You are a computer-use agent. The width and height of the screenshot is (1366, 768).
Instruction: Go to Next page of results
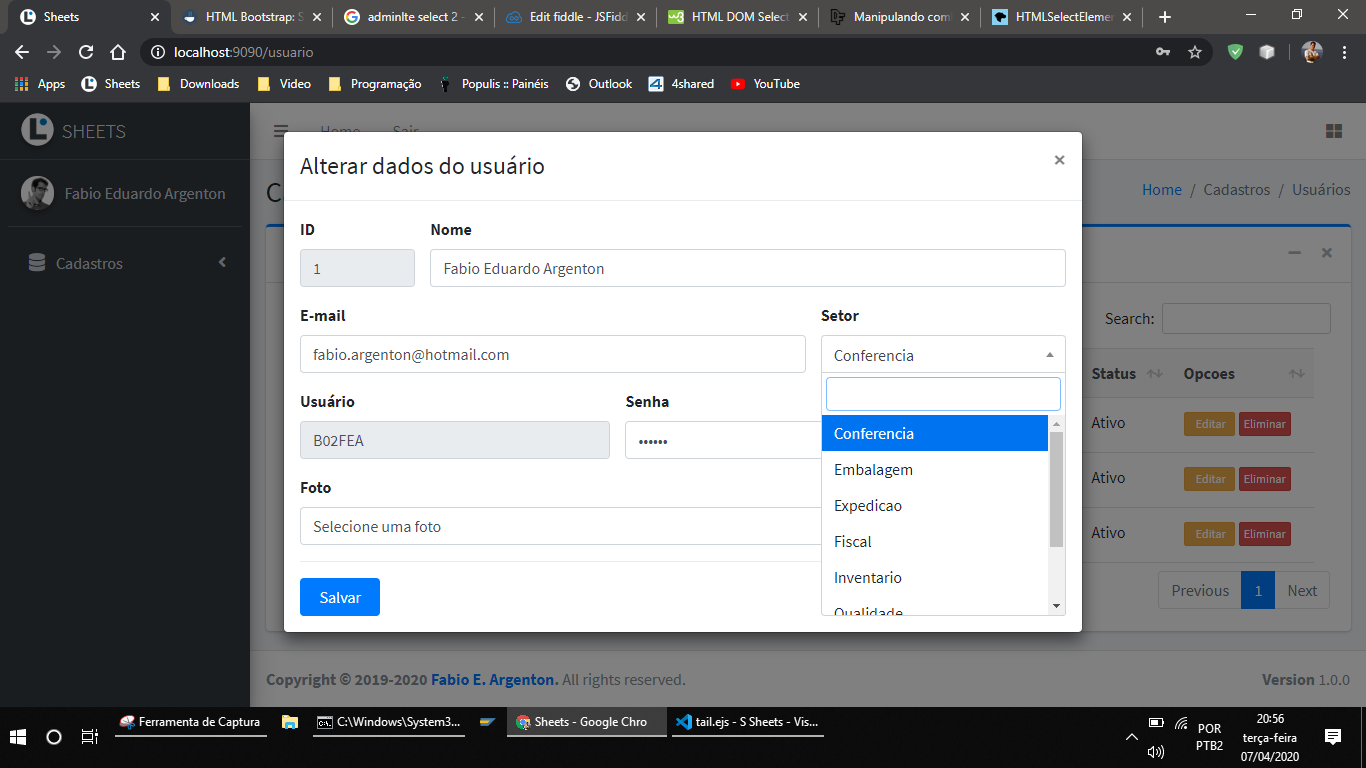[1302, 590]
